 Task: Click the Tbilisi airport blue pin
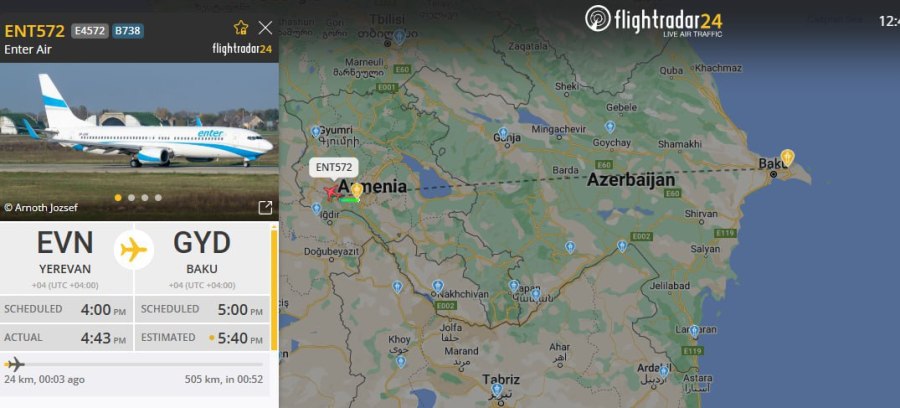pyautogui.click(x=399, y=37)
